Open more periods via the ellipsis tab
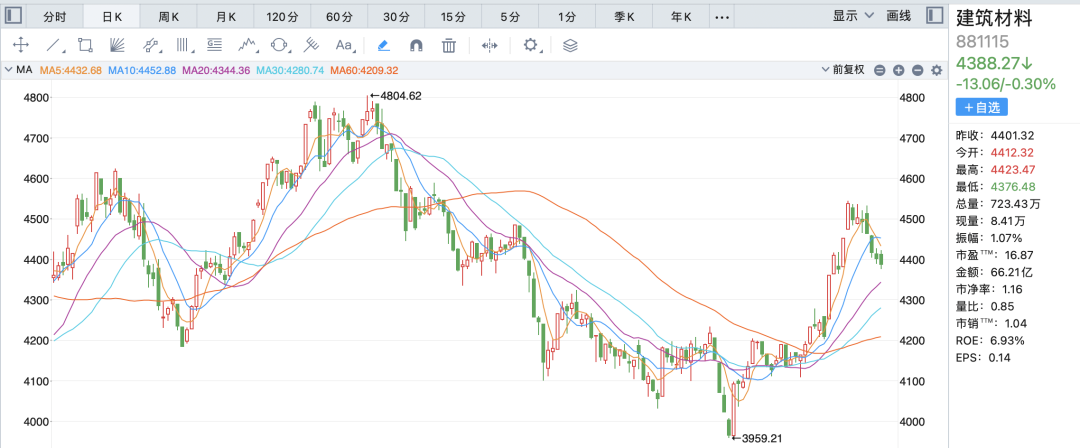The image size is (1080, 448). [x=722, y=16]
